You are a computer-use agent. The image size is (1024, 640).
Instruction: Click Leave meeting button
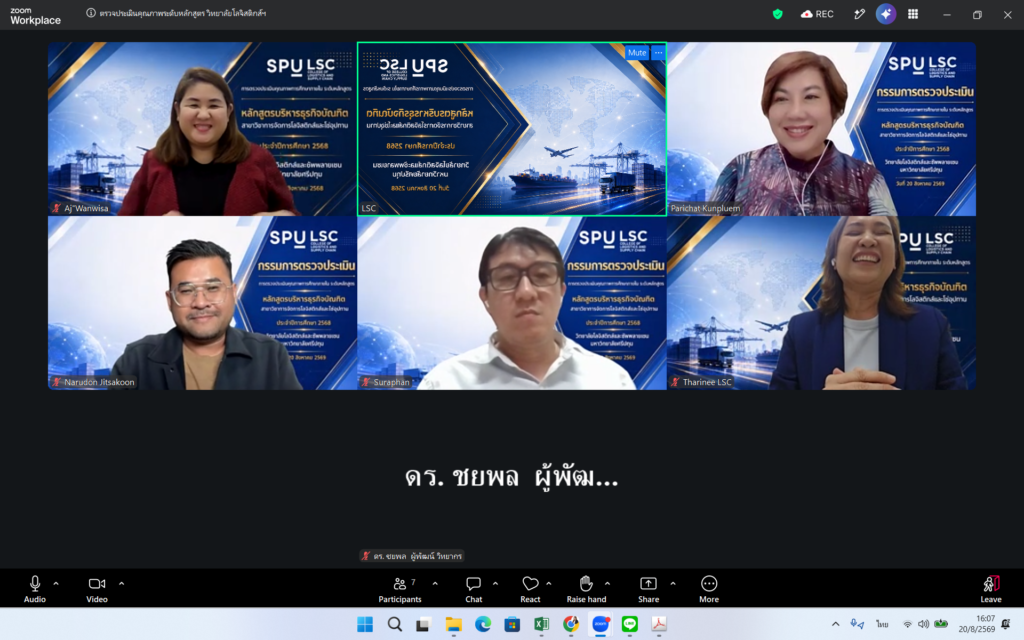[991, 588]
